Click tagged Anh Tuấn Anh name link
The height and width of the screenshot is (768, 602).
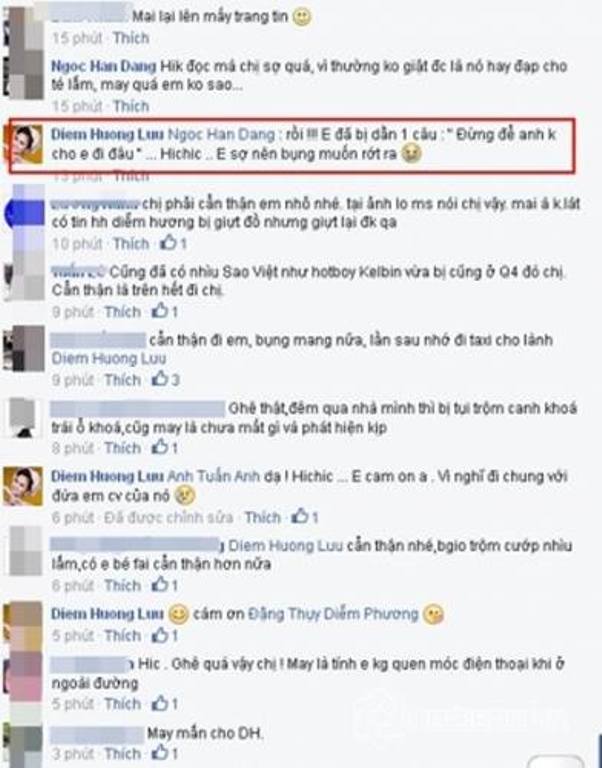[x=214, y=476]
